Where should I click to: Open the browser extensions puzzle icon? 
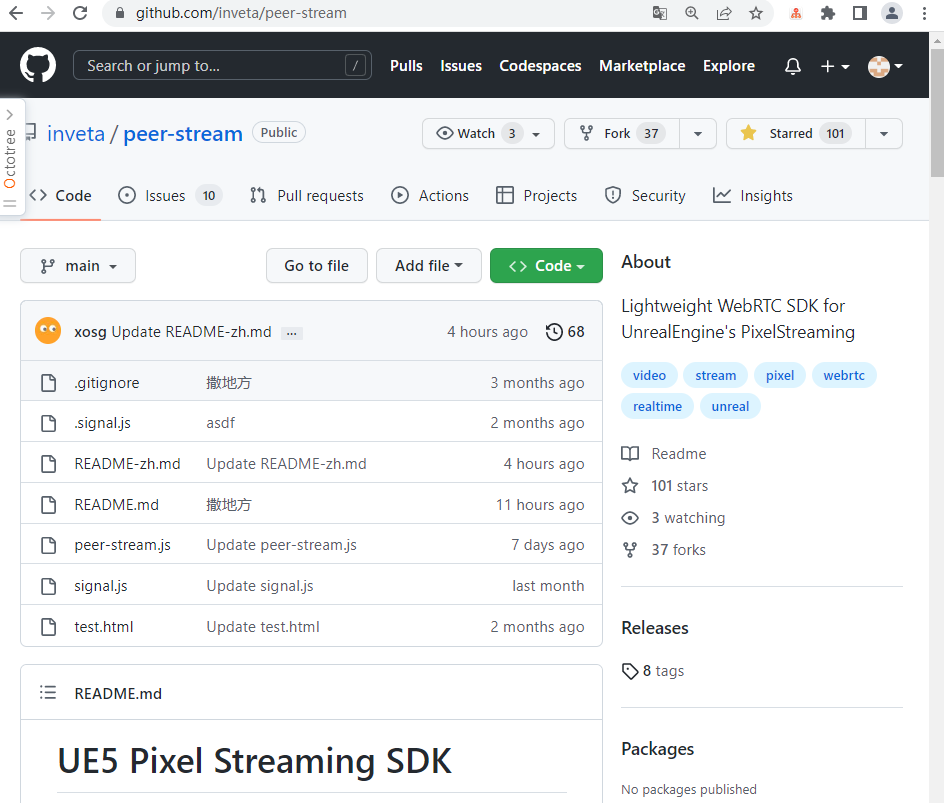(828, 14)
